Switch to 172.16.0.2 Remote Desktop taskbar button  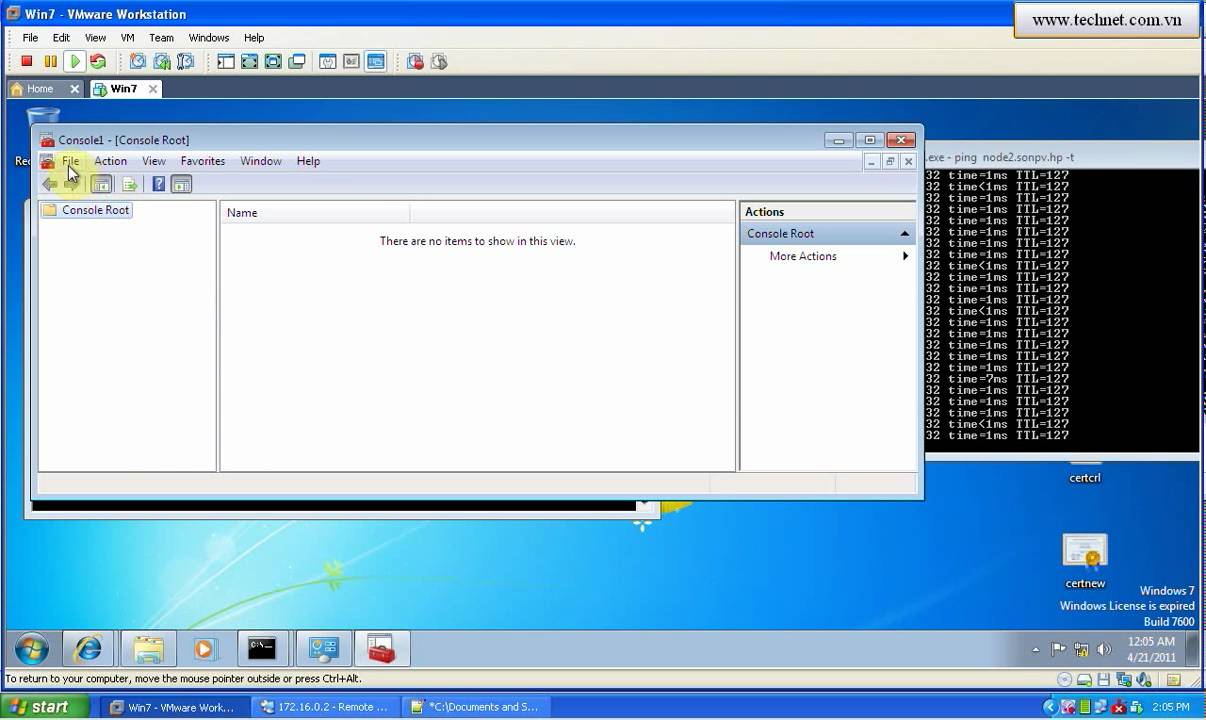327,707
